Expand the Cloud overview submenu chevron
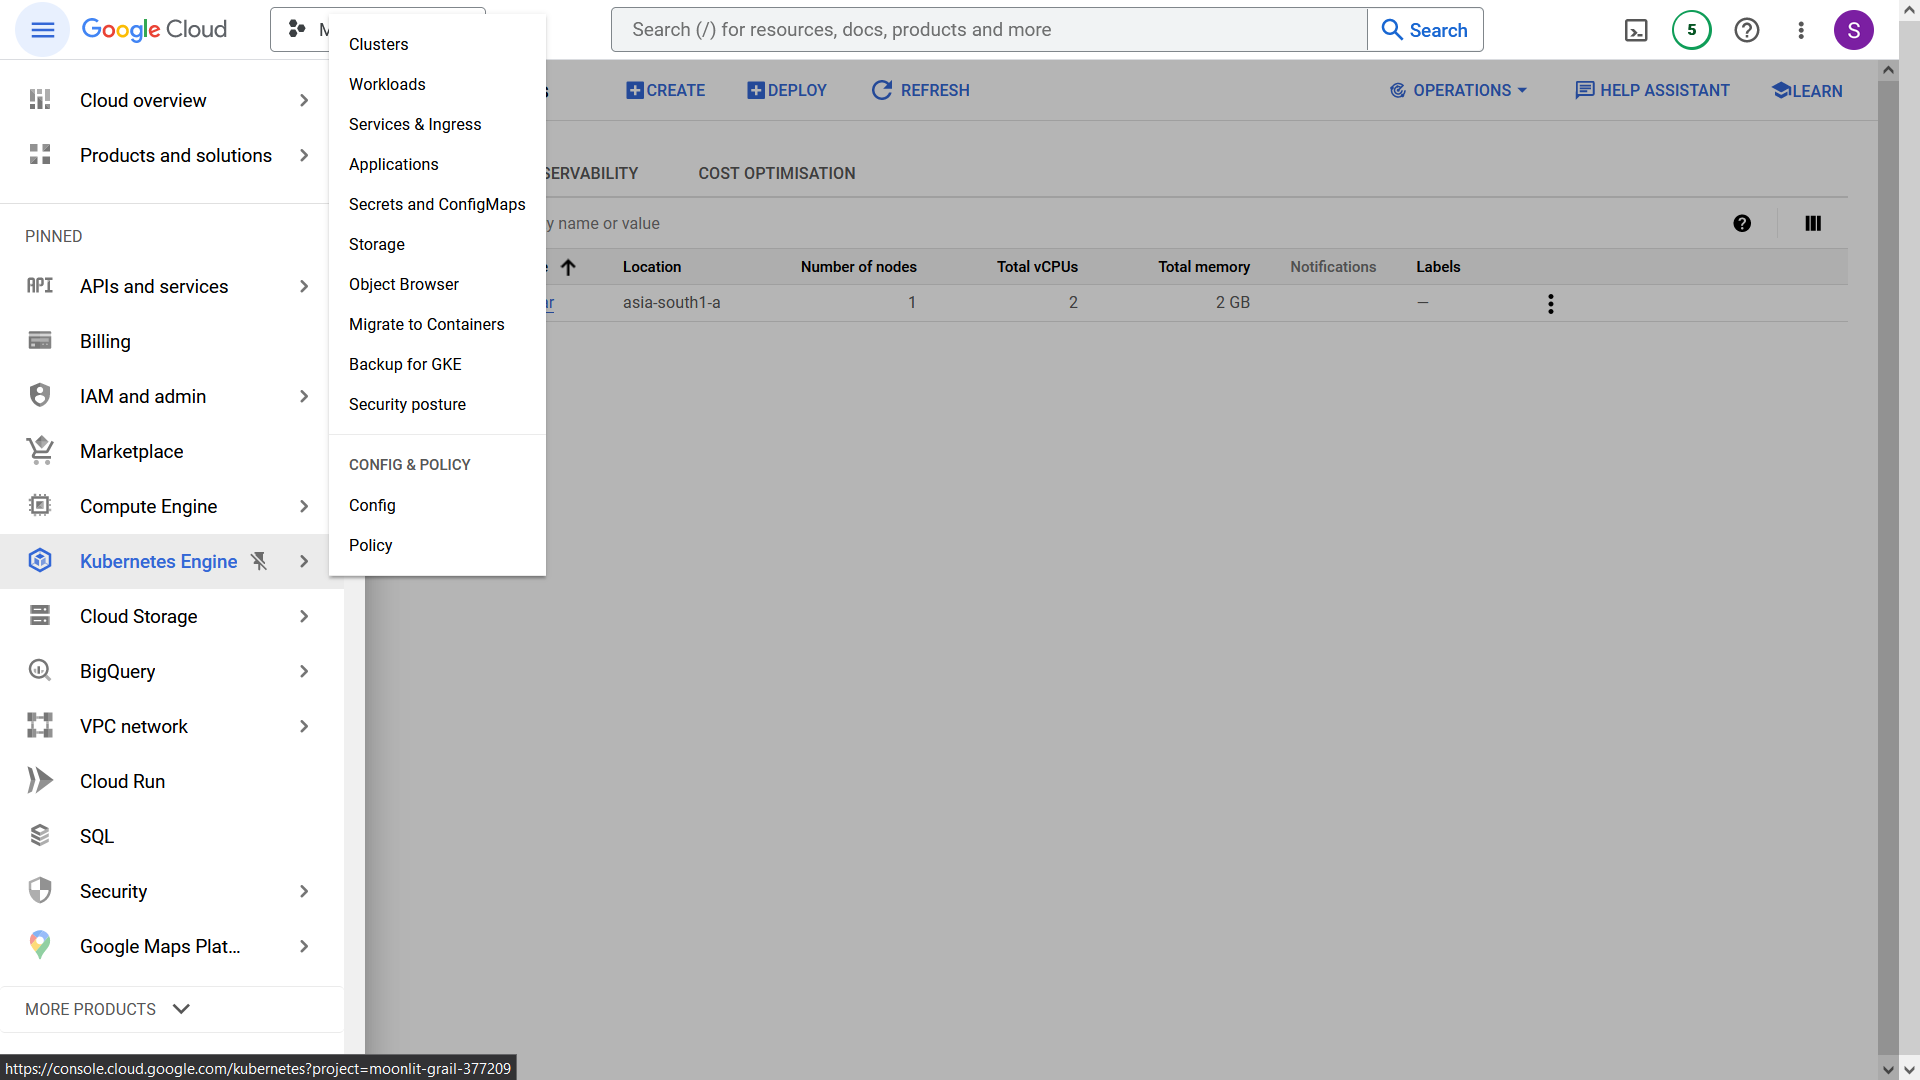Image resolution: width=1920 pixels, height=1080 pixels. pos(304,100)
